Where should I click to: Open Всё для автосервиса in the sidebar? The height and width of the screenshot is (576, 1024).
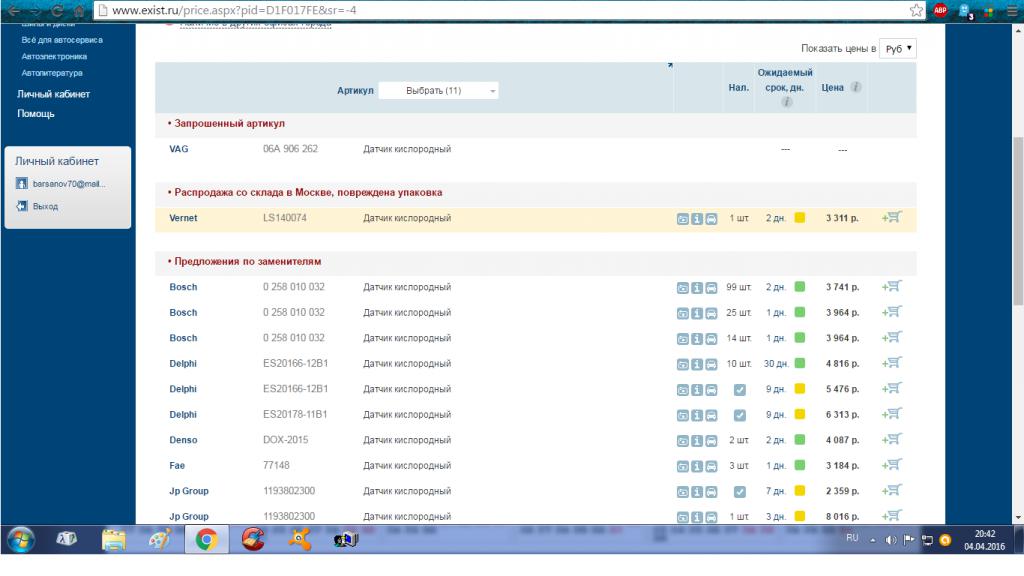point(62,40)
